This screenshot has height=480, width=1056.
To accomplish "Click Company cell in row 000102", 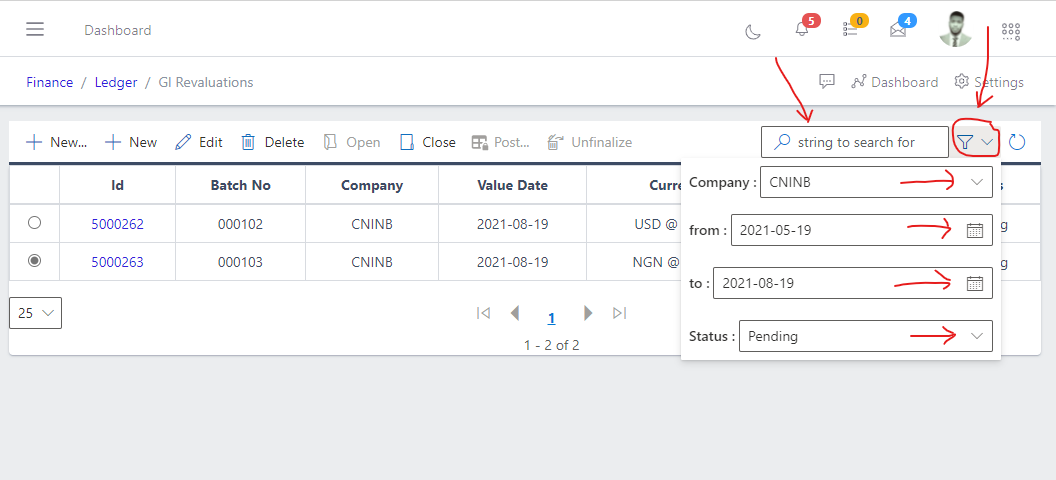I will coord(372,224).
